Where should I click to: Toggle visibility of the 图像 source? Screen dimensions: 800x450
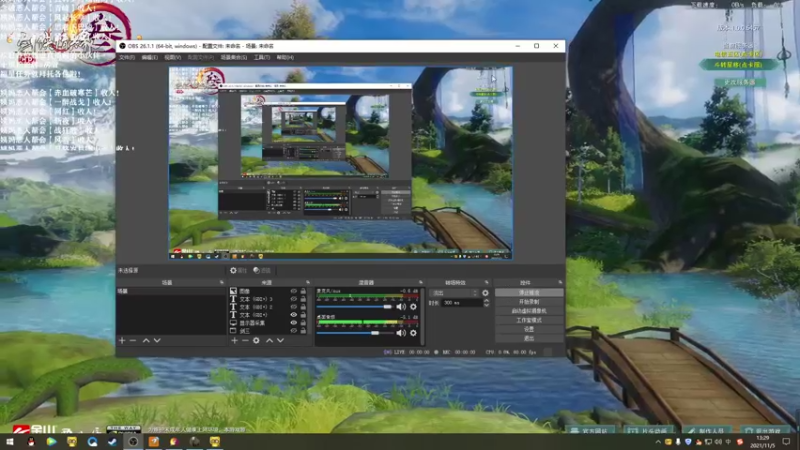[293, 291]
